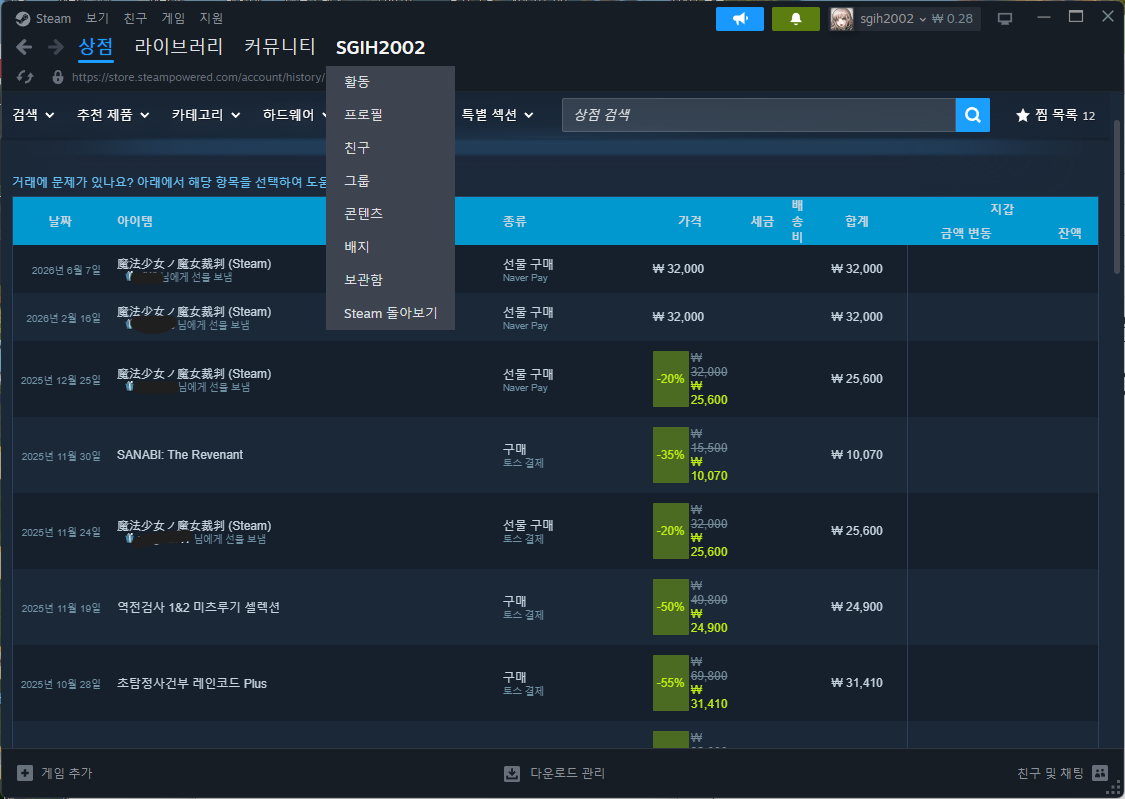
Task: Click the ₩ 10,070 total amount
Action: [857, 455]
